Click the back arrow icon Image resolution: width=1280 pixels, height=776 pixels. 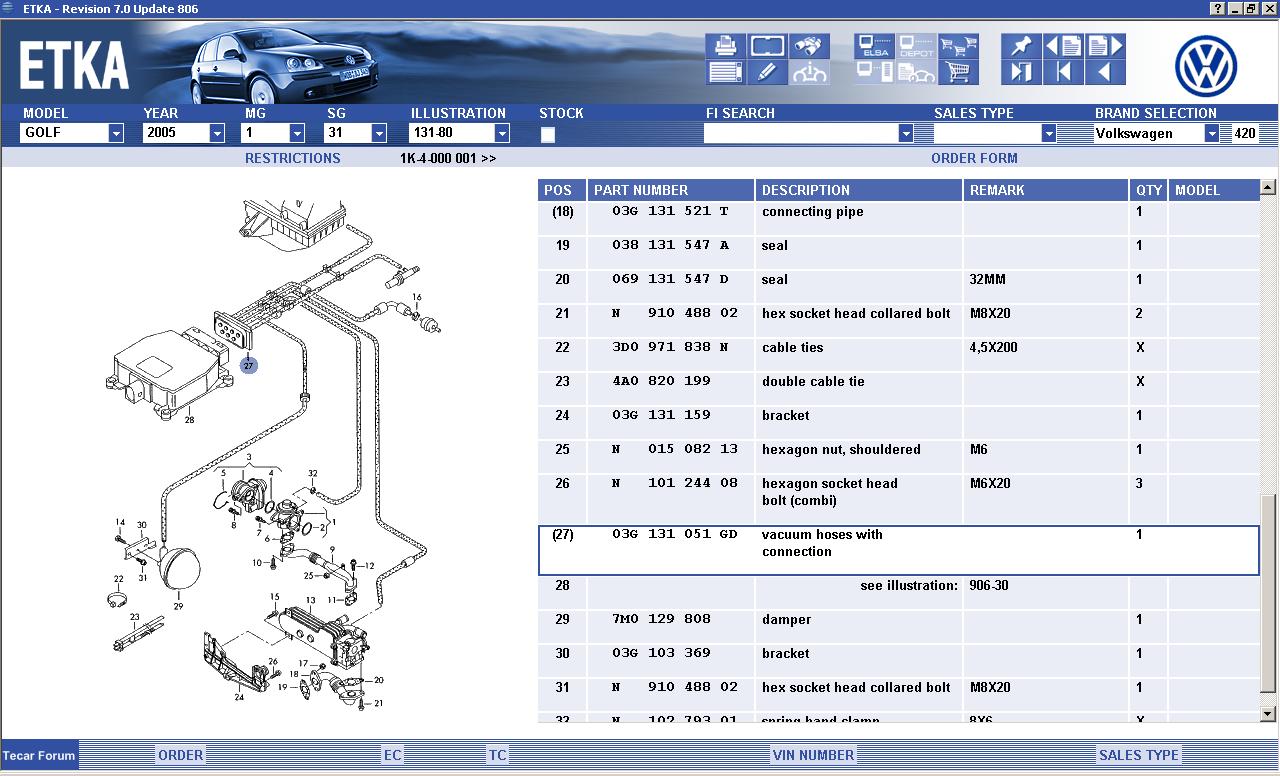1105,72
